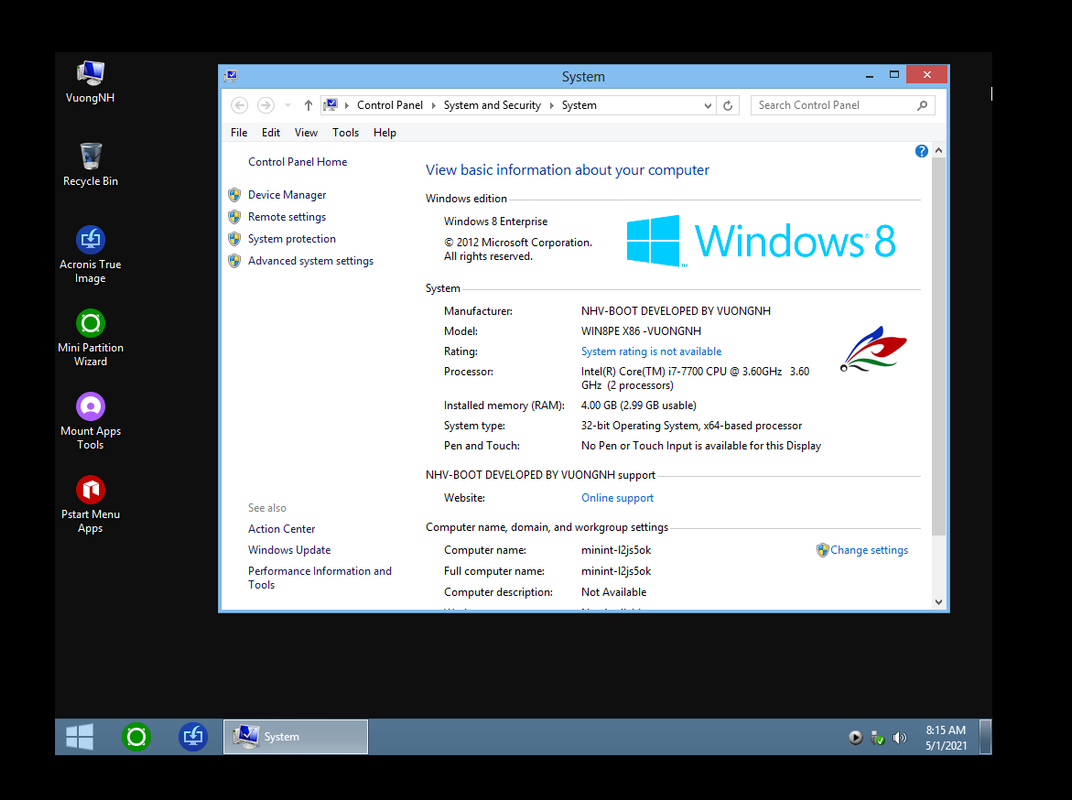
Task: Open the Help menu
Action: click(384, 133)
